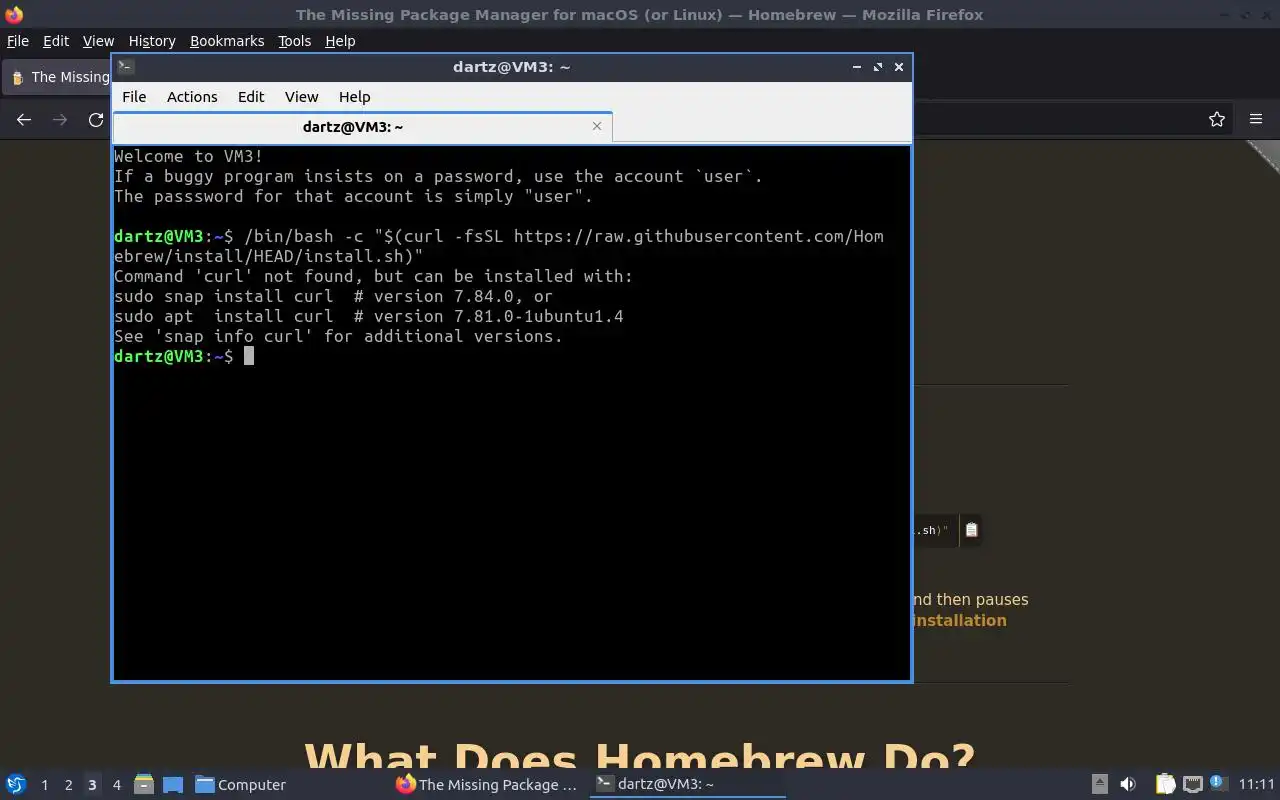This screenshot has width=1280, height=800.
Task: Open Firefox Bookmarks menu
Action: click(x=227, y=41)
